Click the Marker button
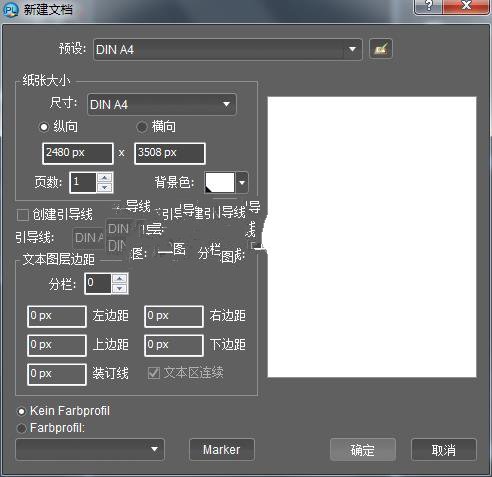 pos(222,450)
